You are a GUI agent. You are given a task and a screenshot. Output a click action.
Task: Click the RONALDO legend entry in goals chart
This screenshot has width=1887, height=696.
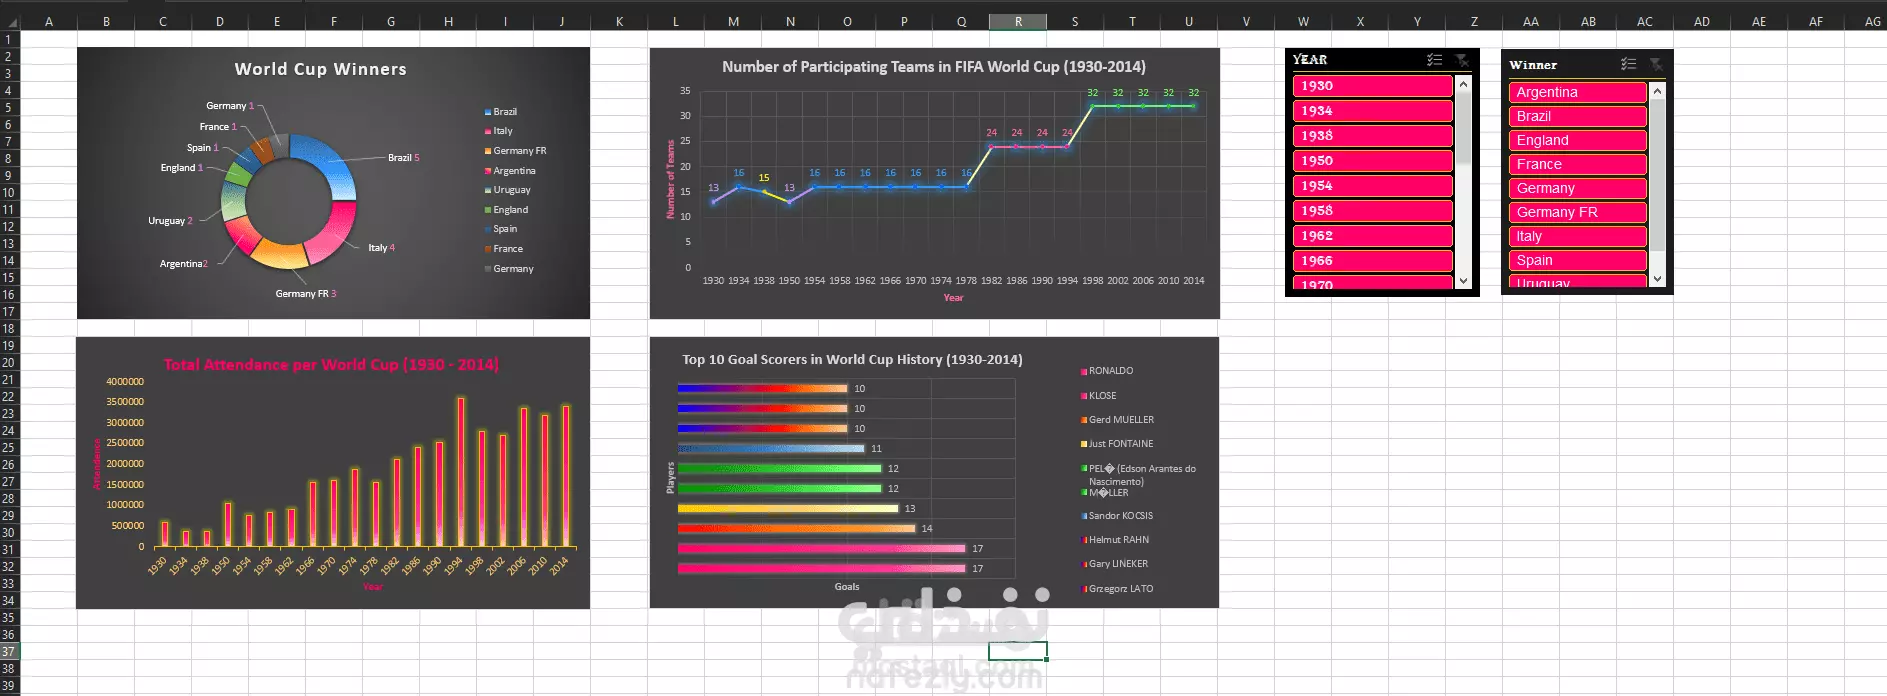(x=1107, y=371)
